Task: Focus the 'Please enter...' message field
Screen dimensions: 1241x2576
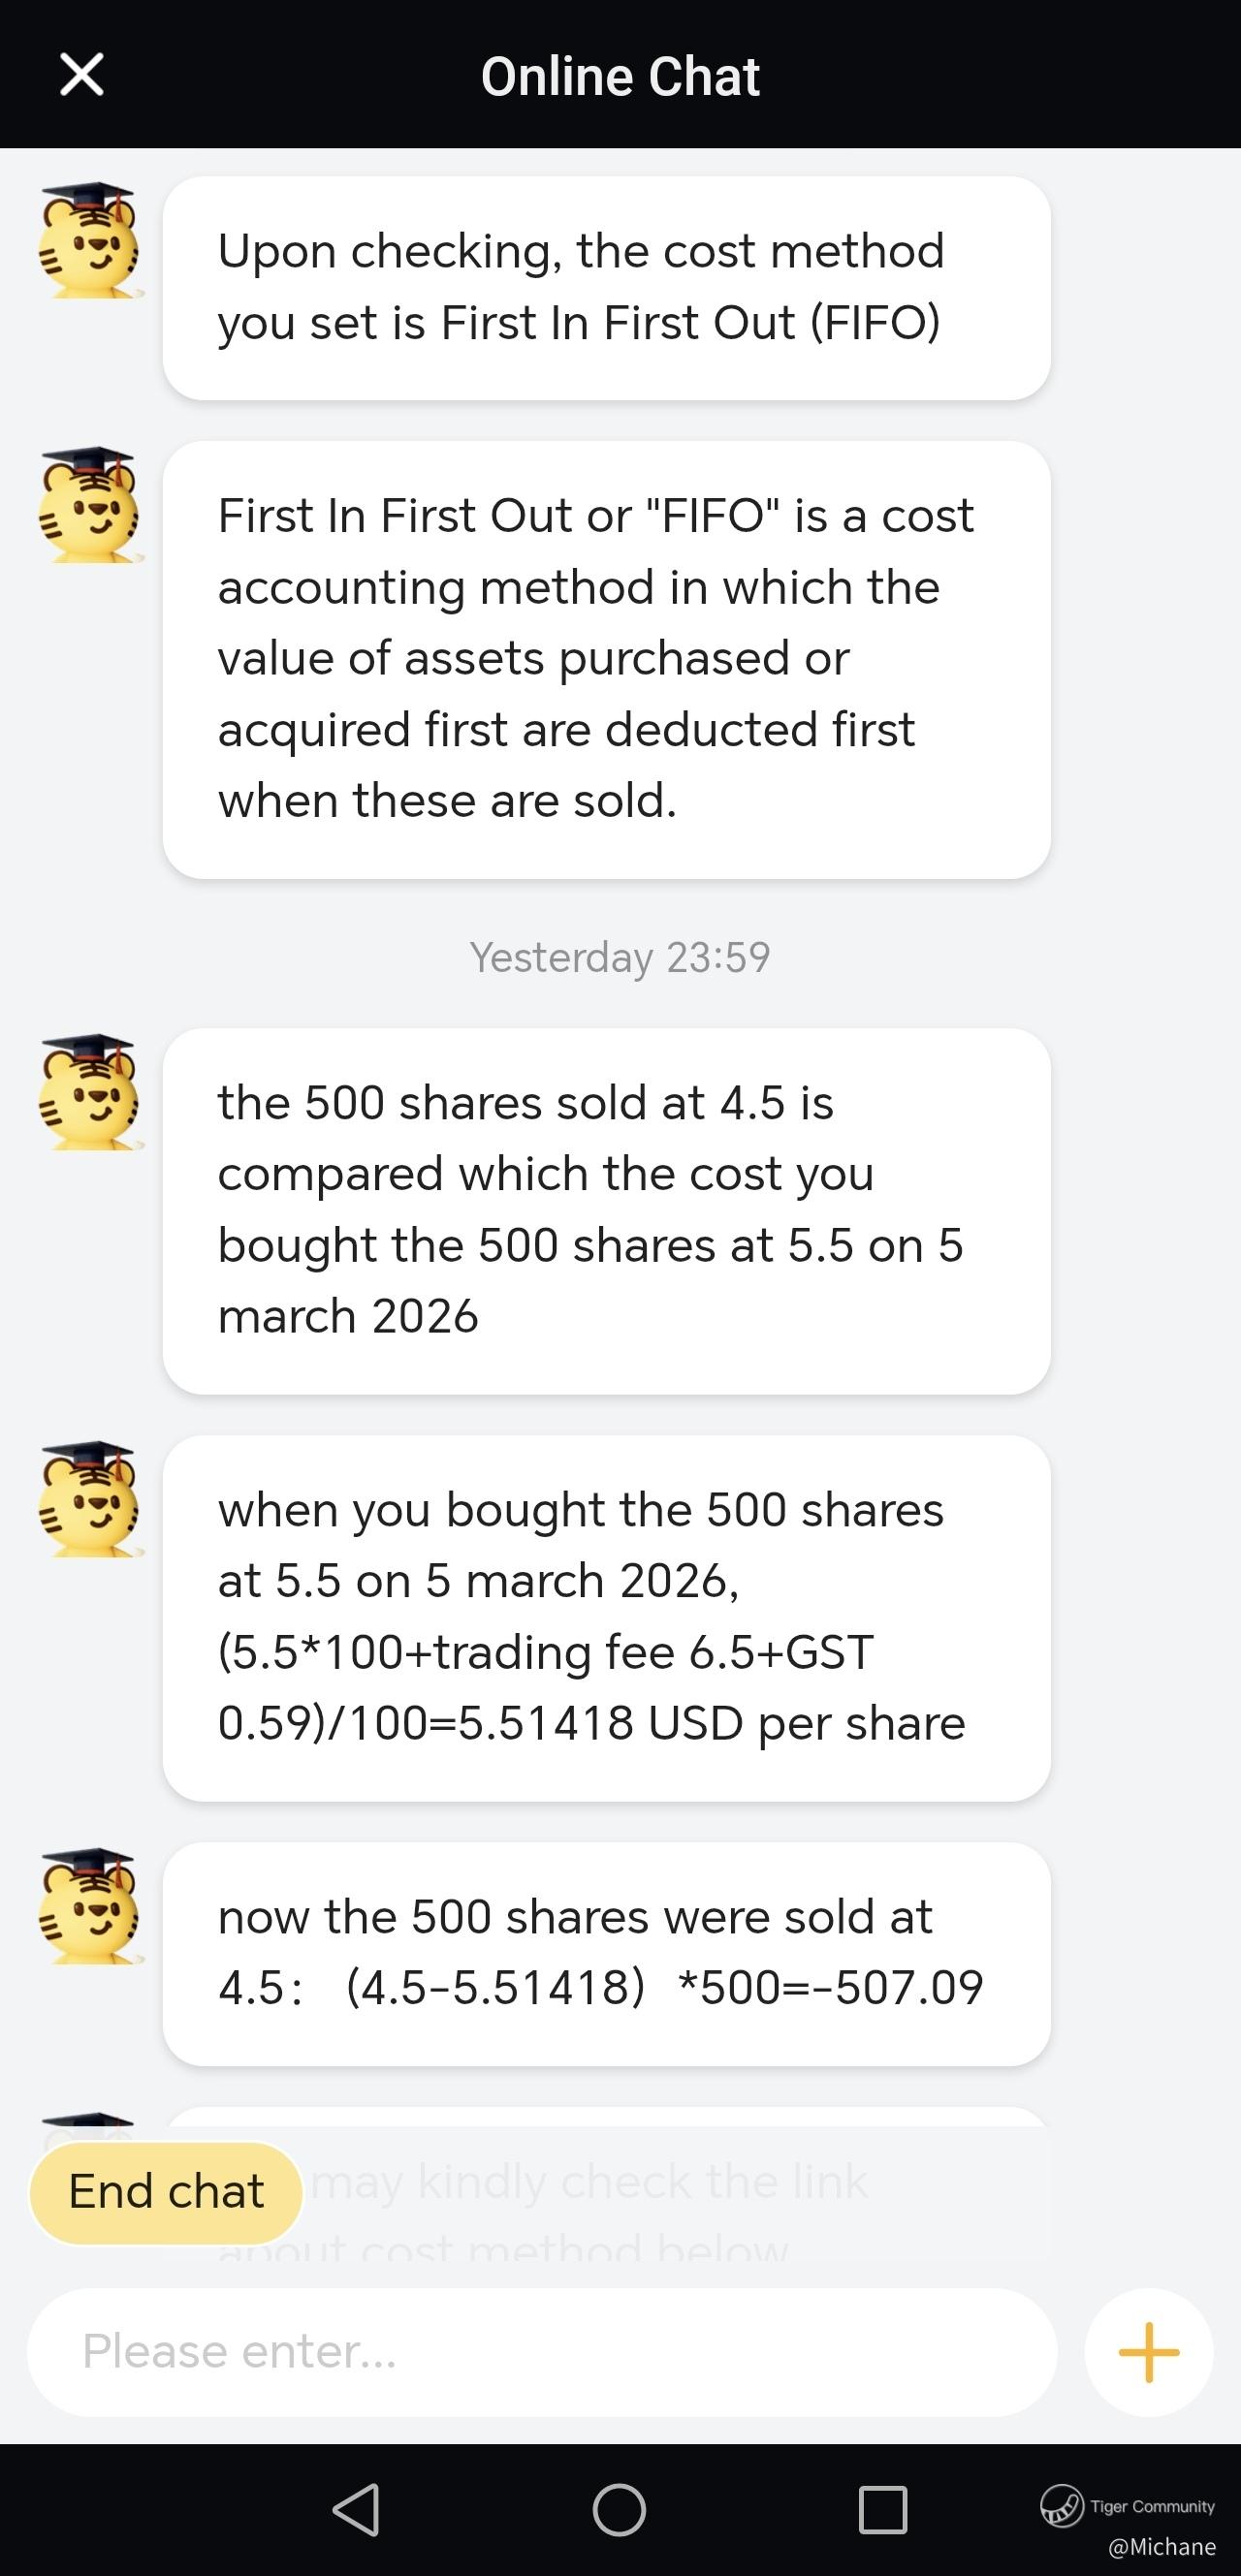Action: point(541,2352)
